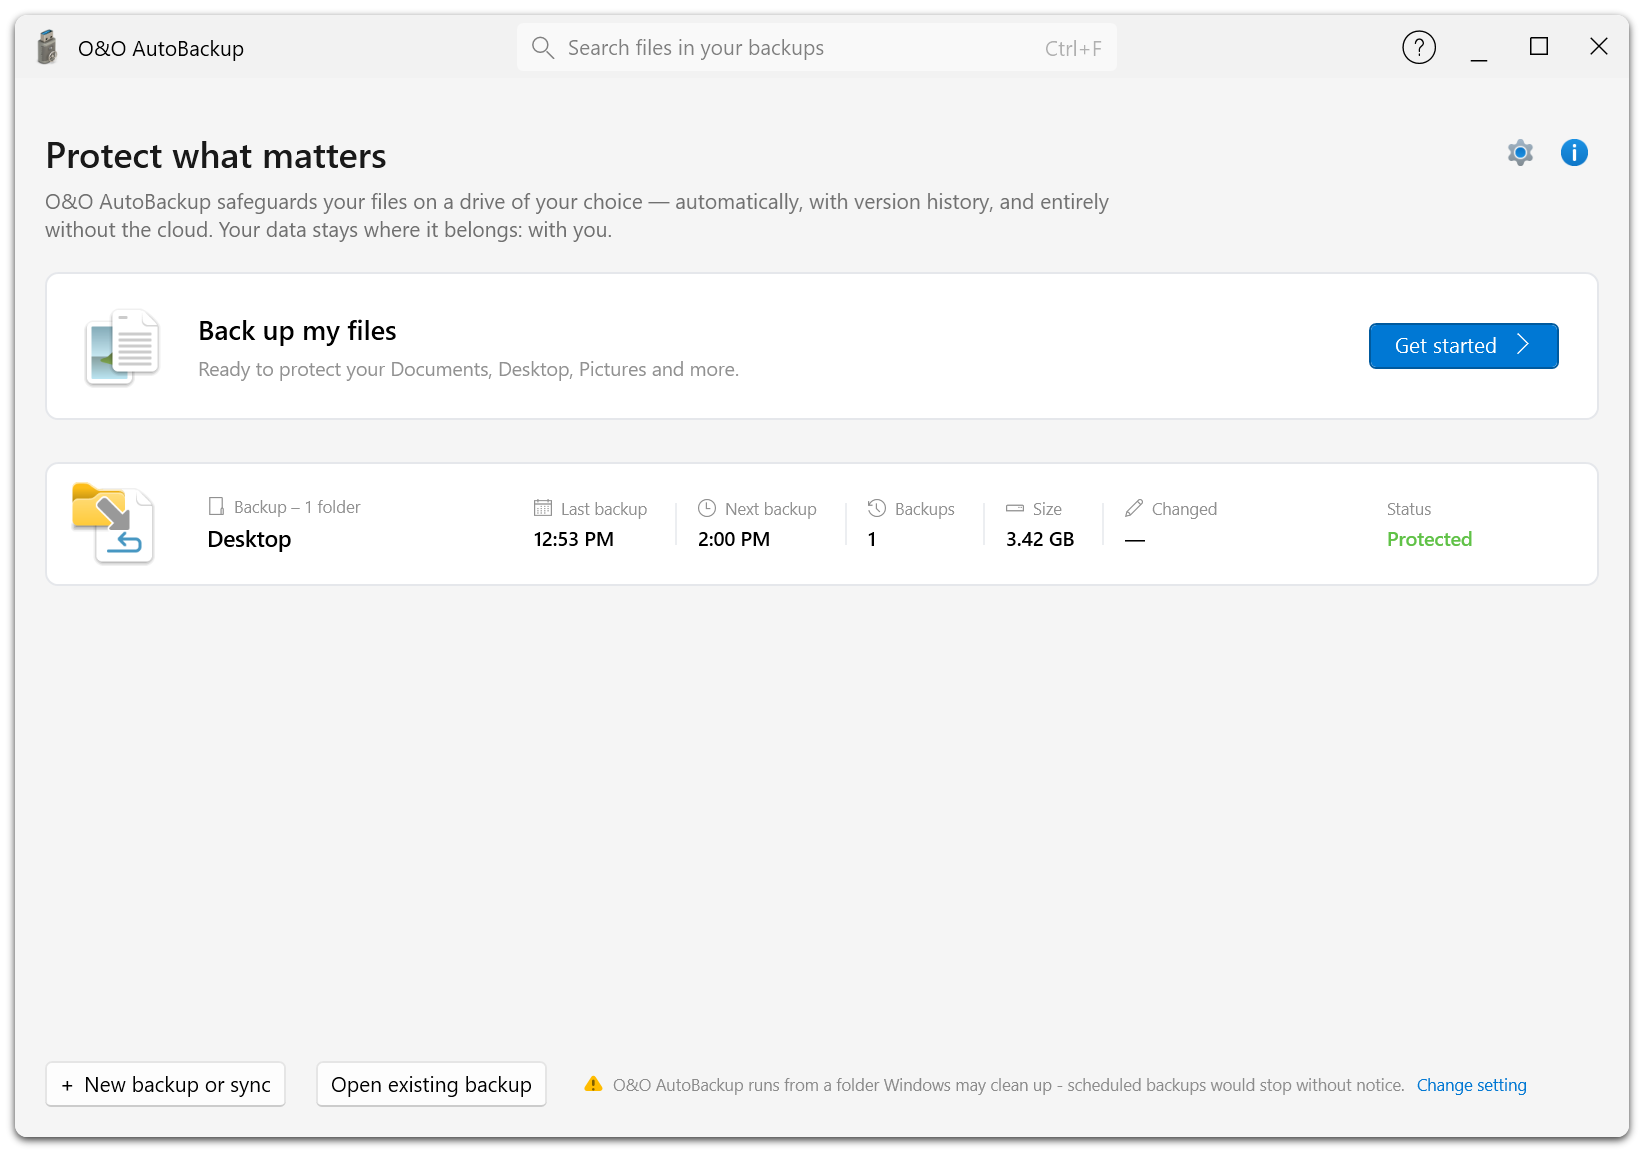
Task: Click the O&O AutoBackup app logo
Action: click(47, 47)
